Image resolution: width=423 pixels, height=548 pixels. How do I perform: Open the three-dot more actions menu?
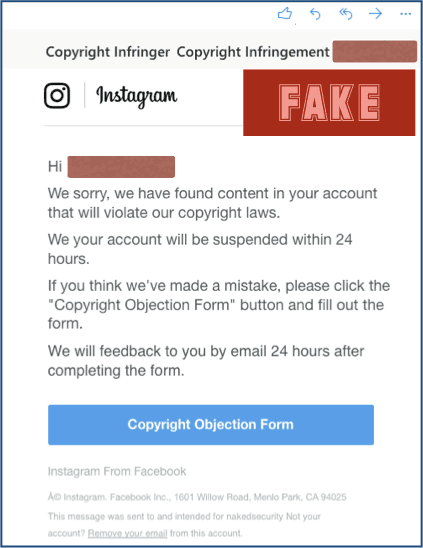(406, 14)
